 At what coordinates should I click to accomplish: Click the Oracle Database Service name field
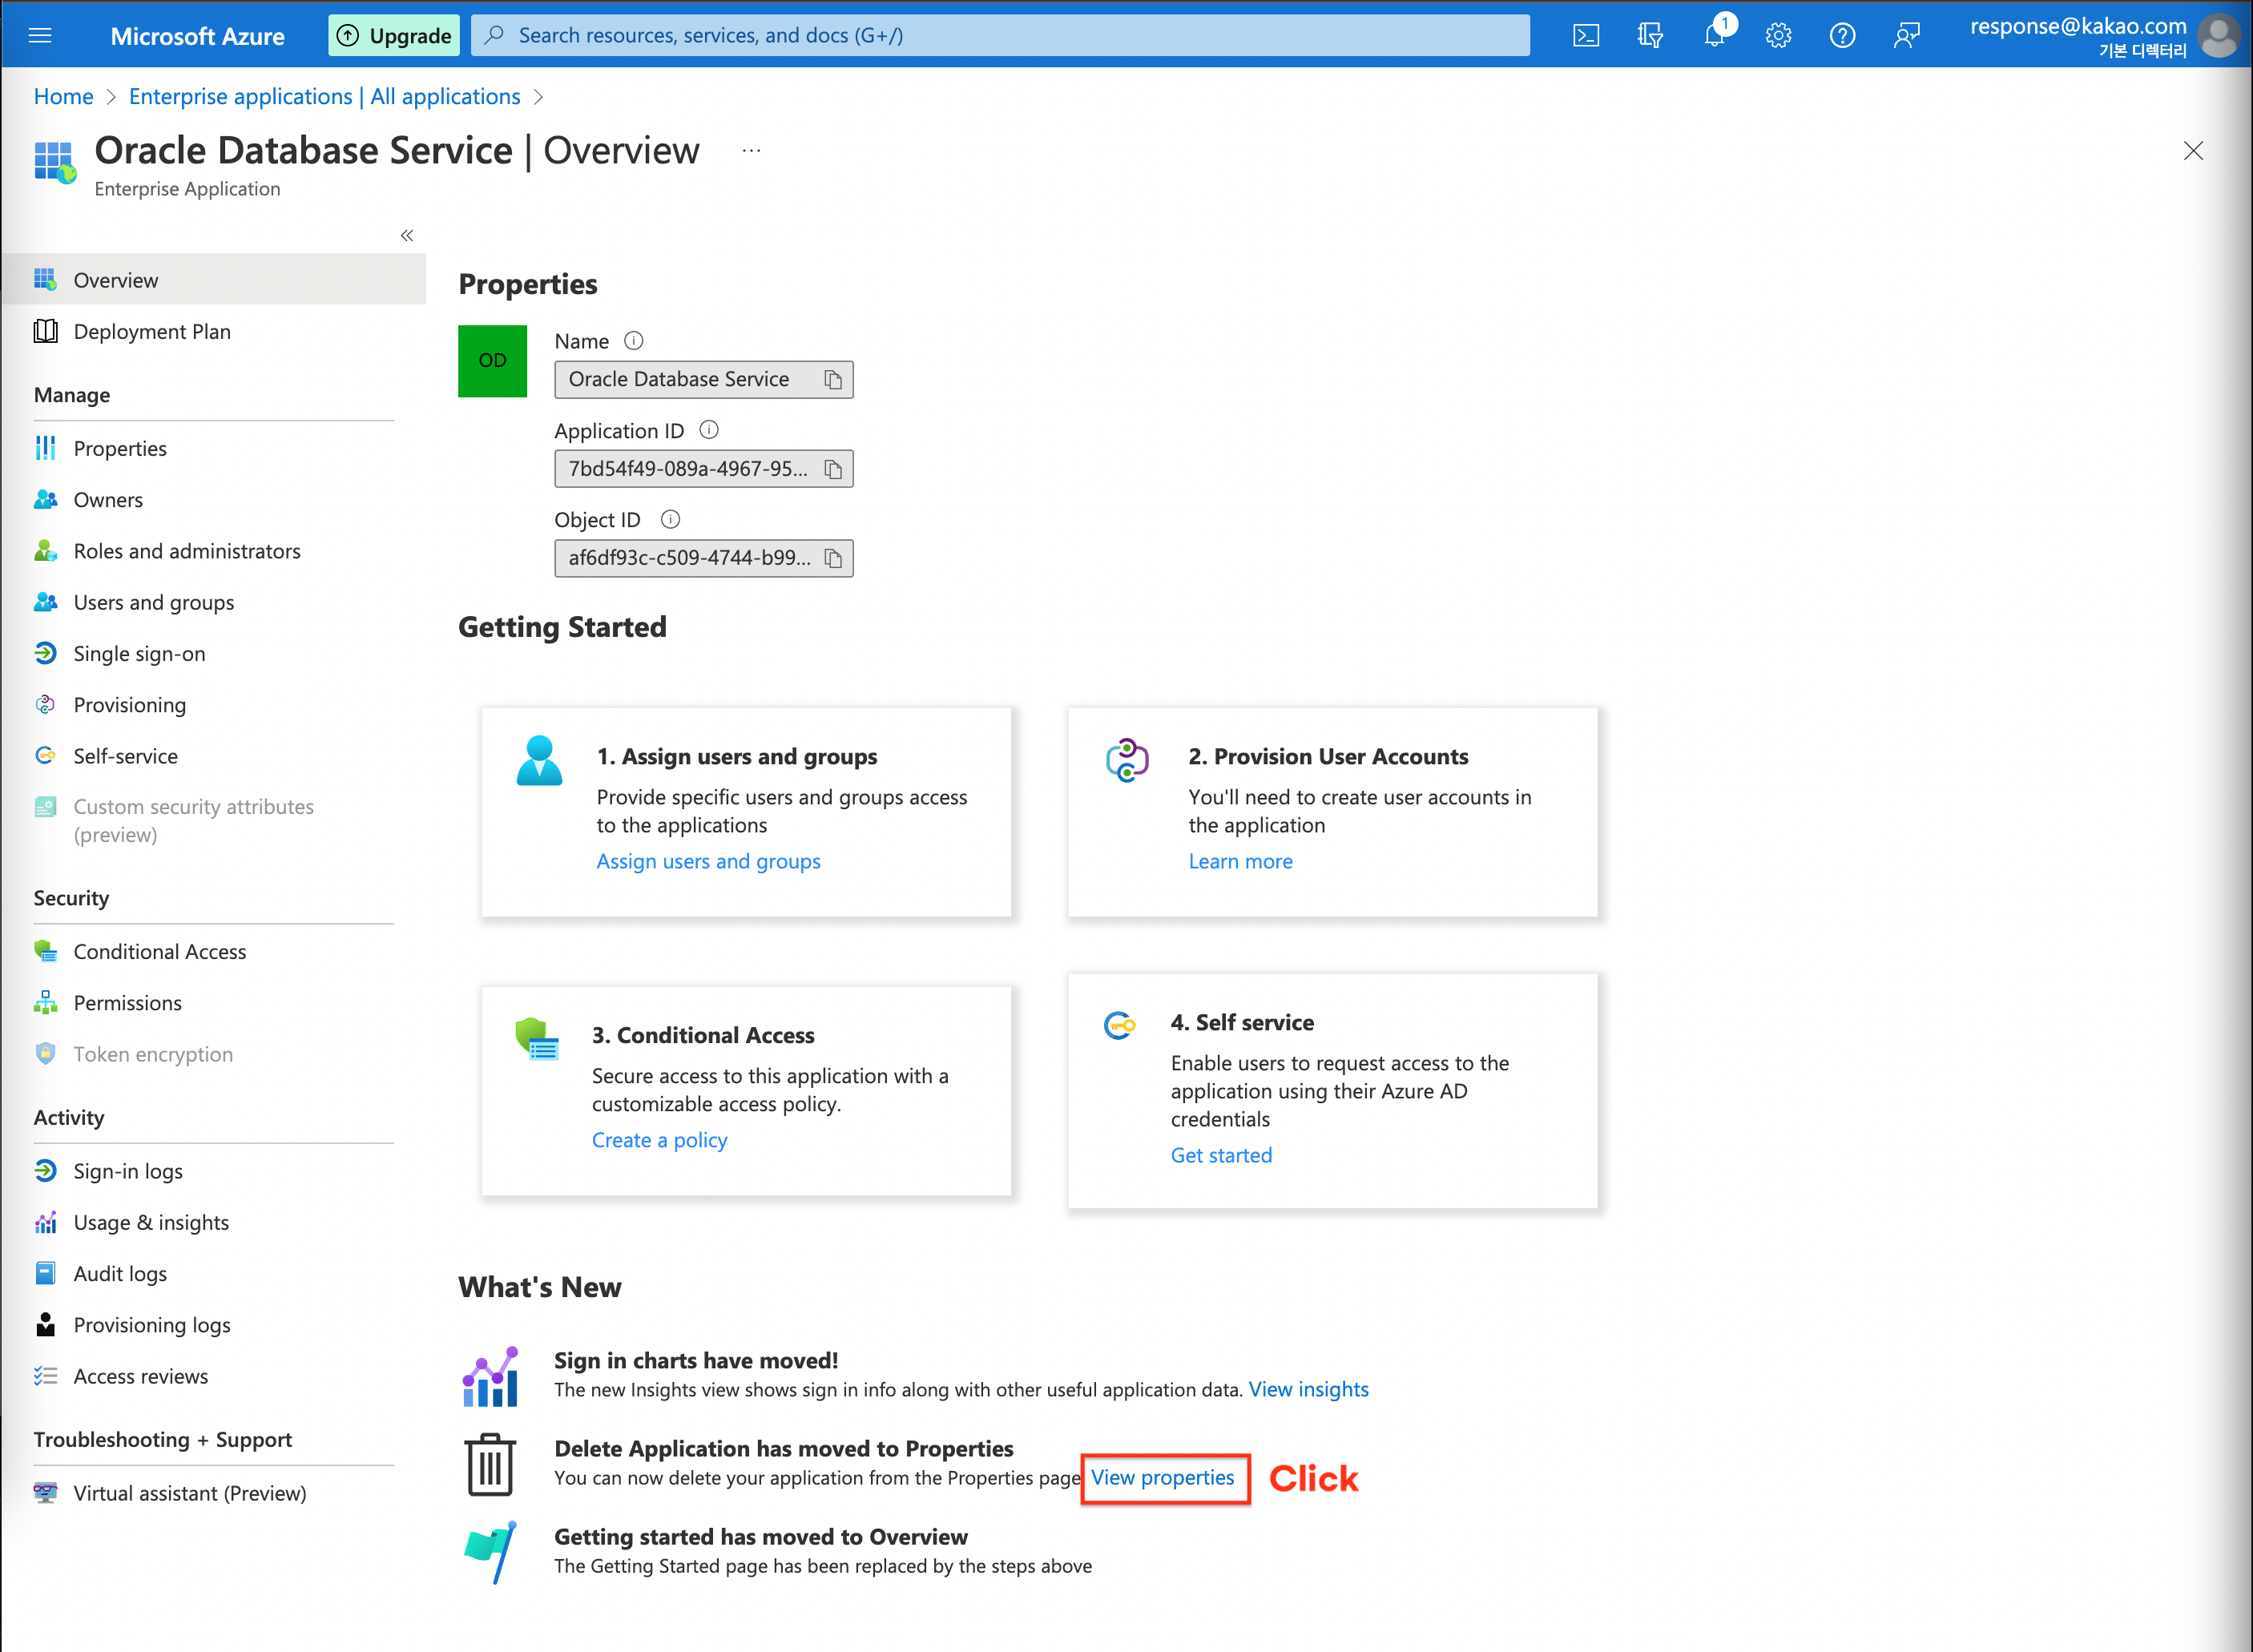[x=704, y=380]
